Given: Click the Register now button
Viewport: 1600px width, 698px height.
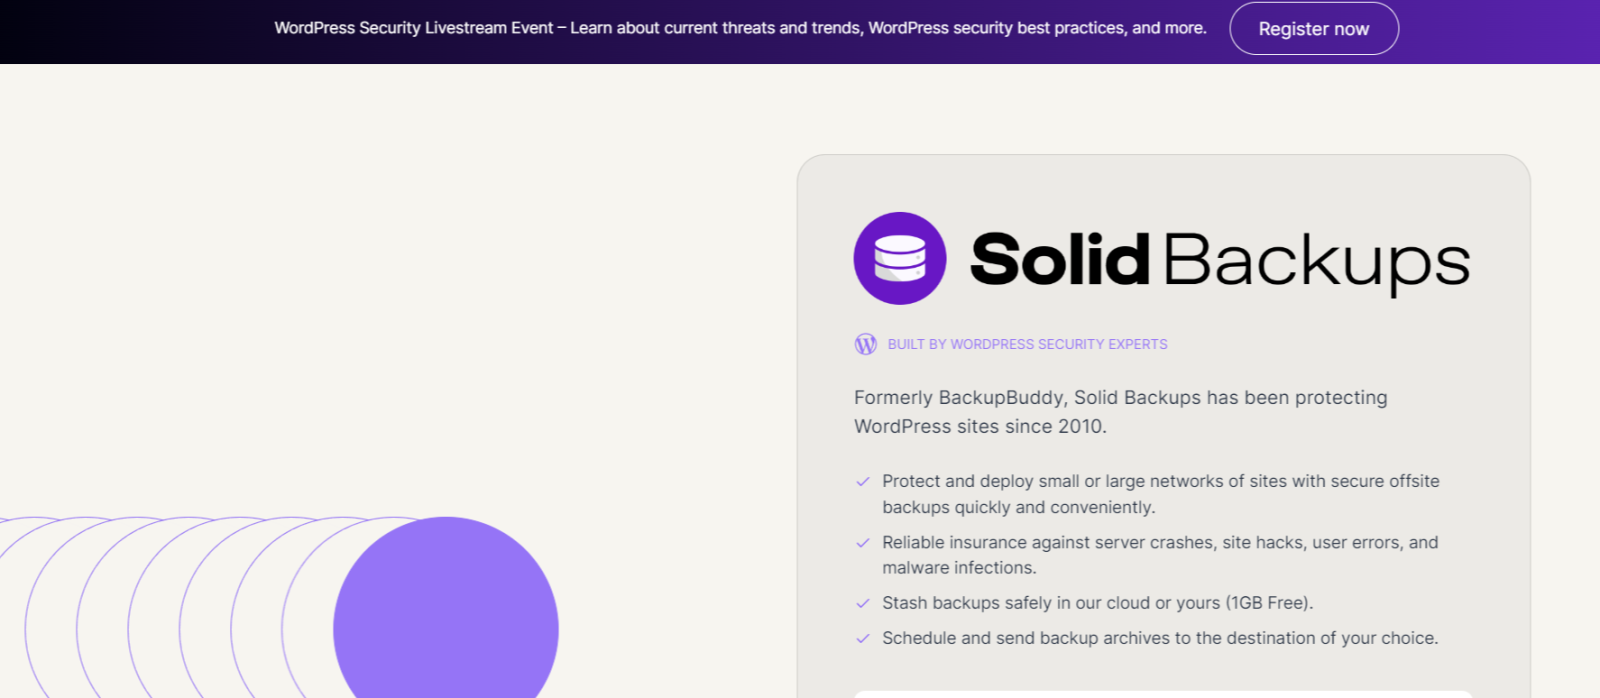Looking at the screenshot, I should [1313, 28].
